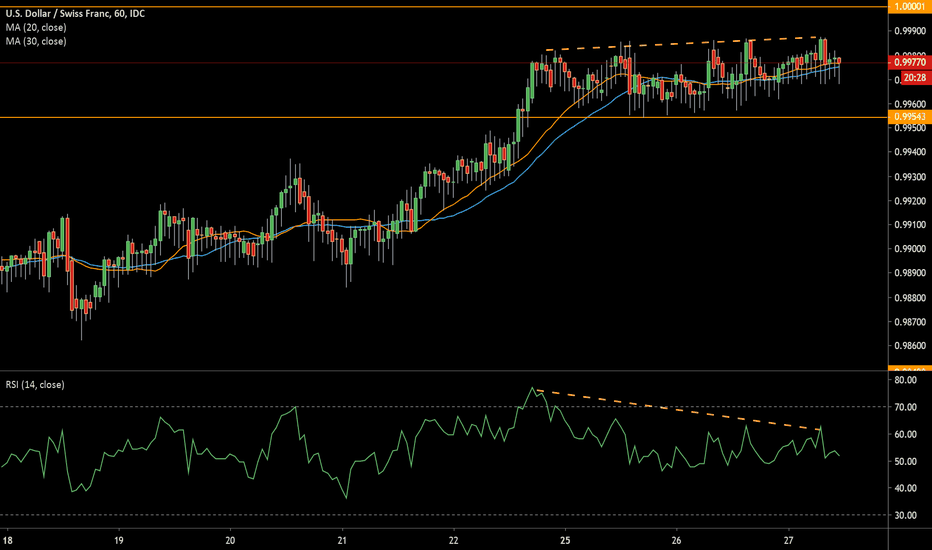
Task: Click the red 0.99770 current price tag
Action: click(x=909, y=63)
